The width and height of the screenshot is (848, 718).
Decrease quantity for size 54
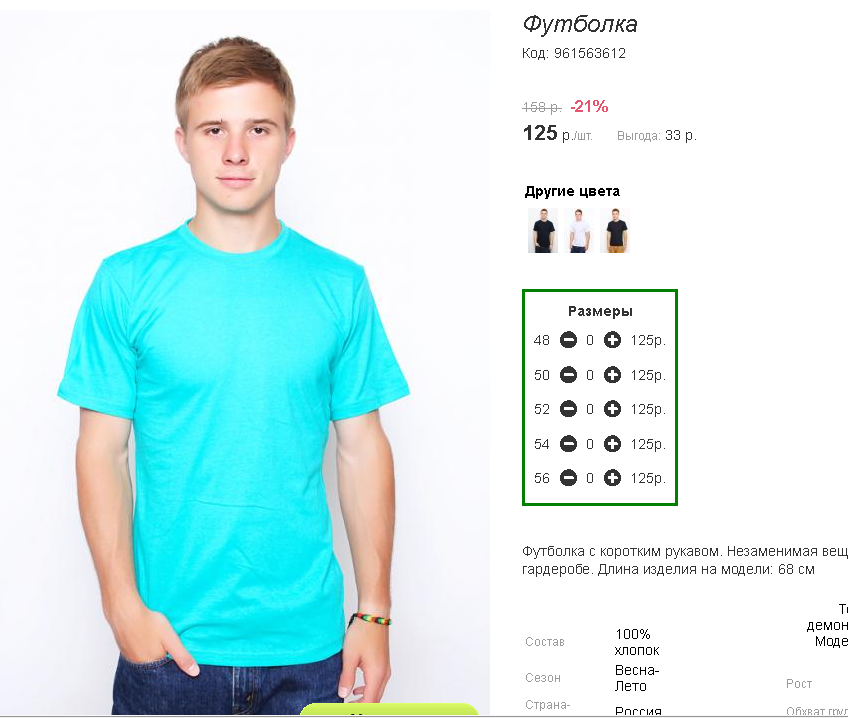point(568,444)
